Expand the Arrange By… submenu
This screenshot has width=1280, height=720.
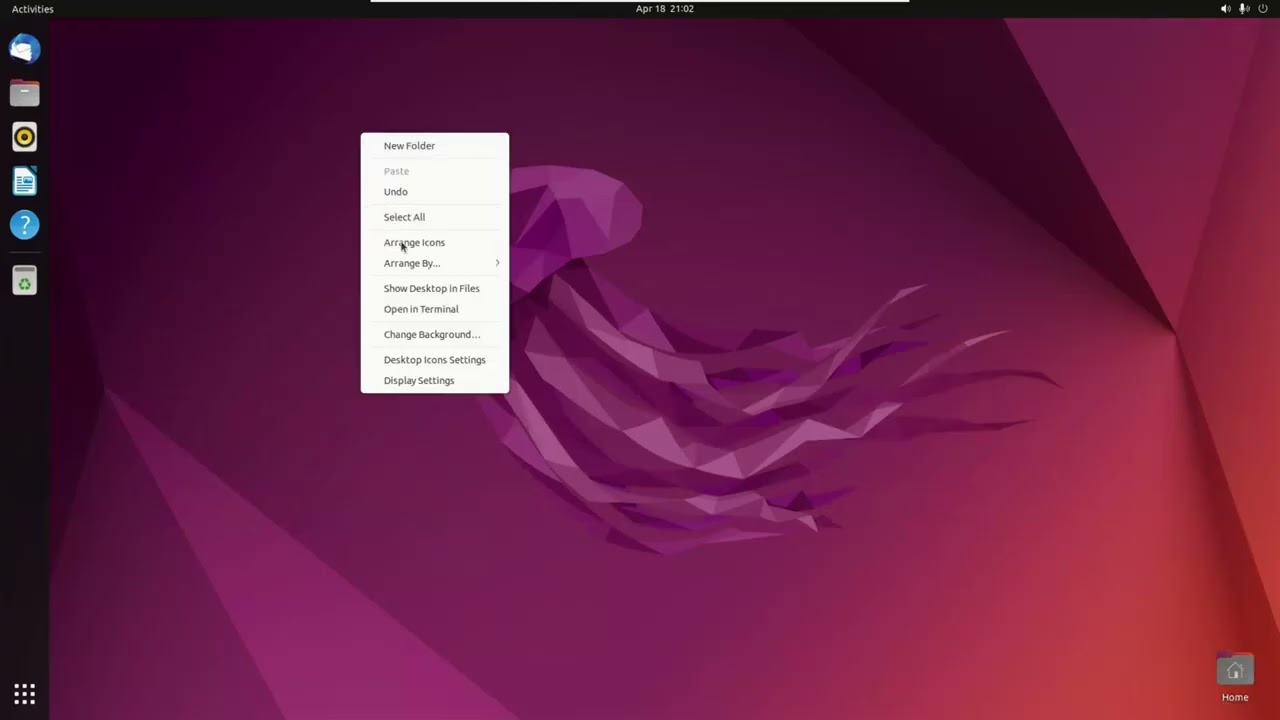pyautogui.click(x=434, y=264)
